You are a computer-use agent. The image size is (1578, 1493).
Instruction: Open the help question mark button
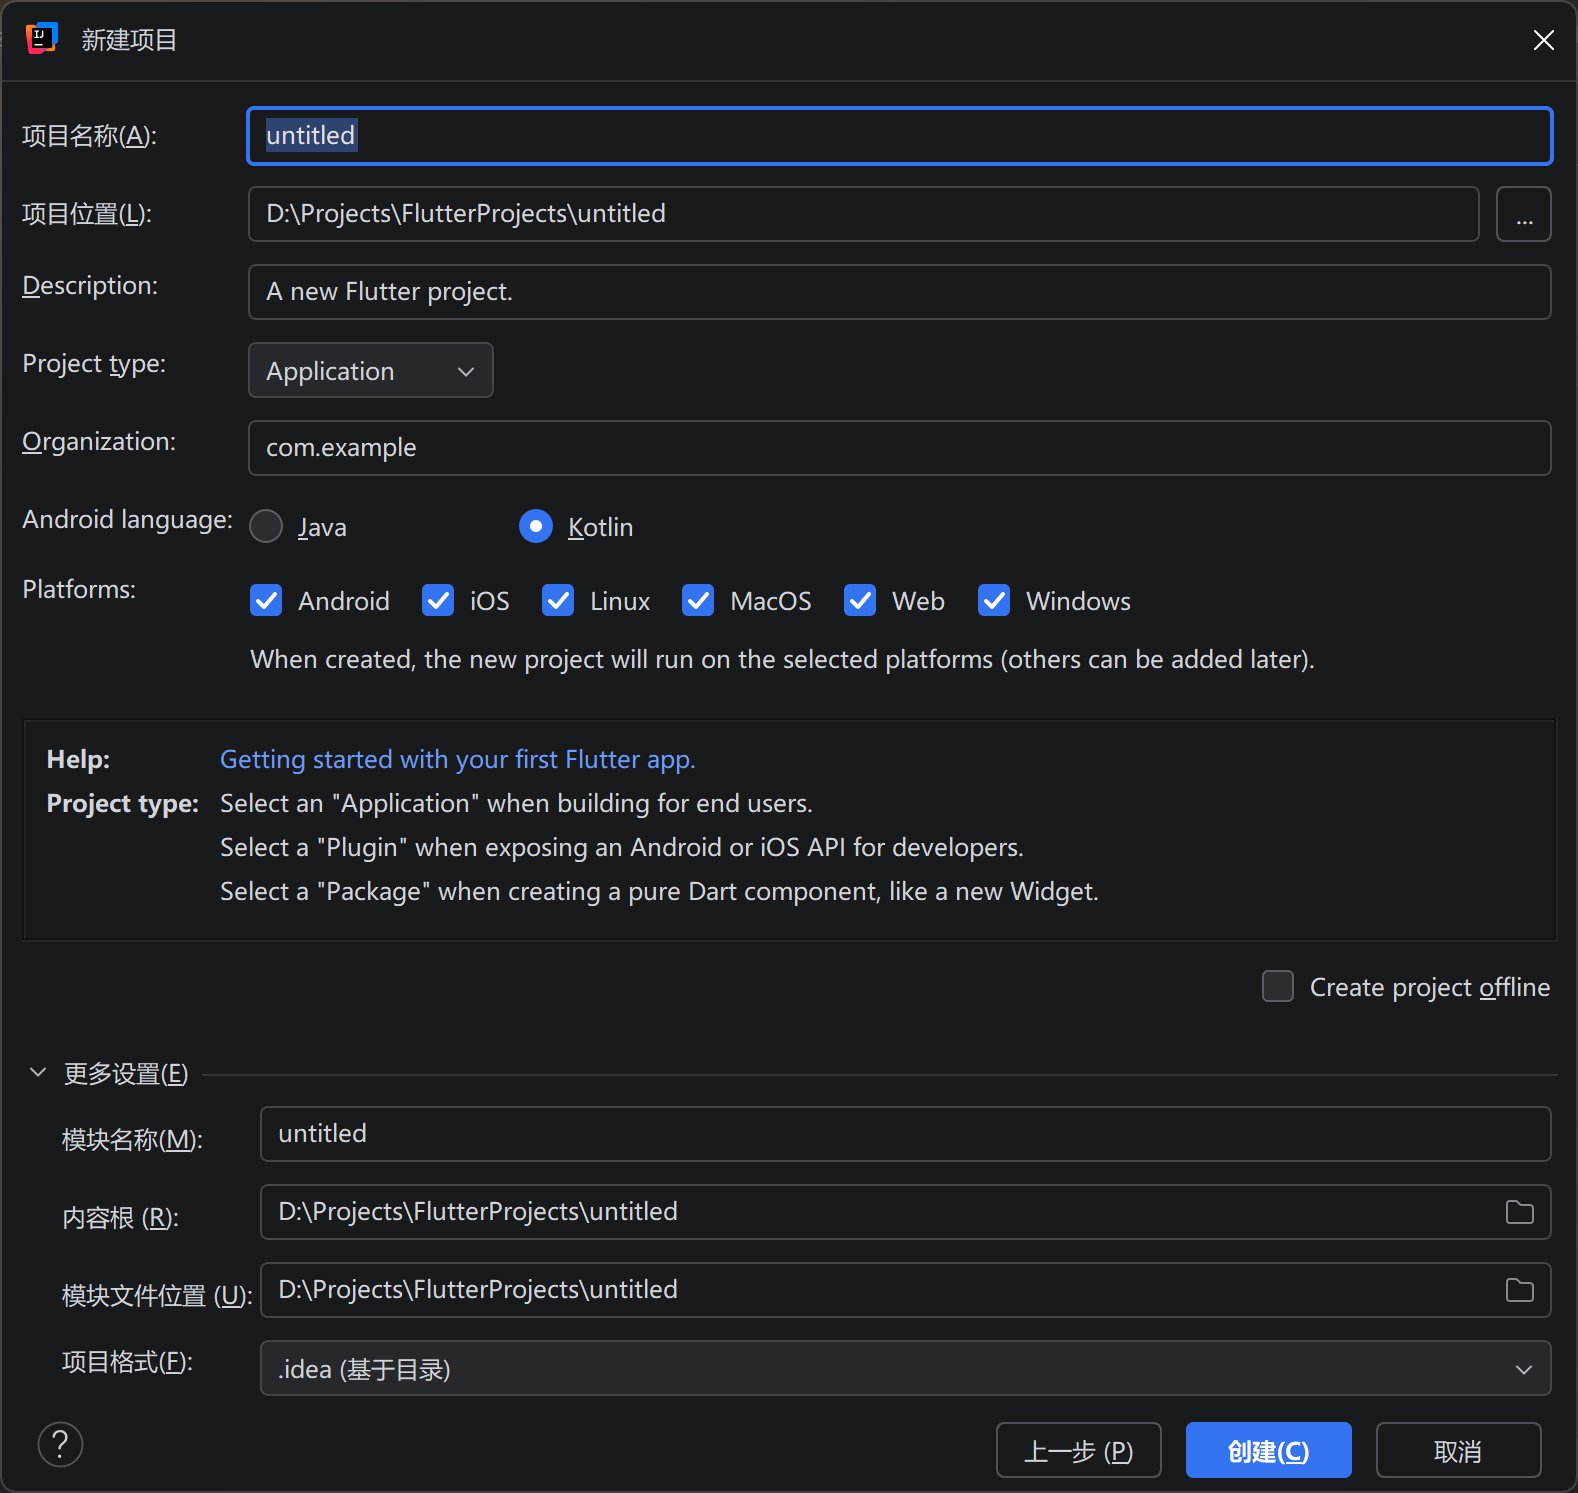tap(60, 1445)
